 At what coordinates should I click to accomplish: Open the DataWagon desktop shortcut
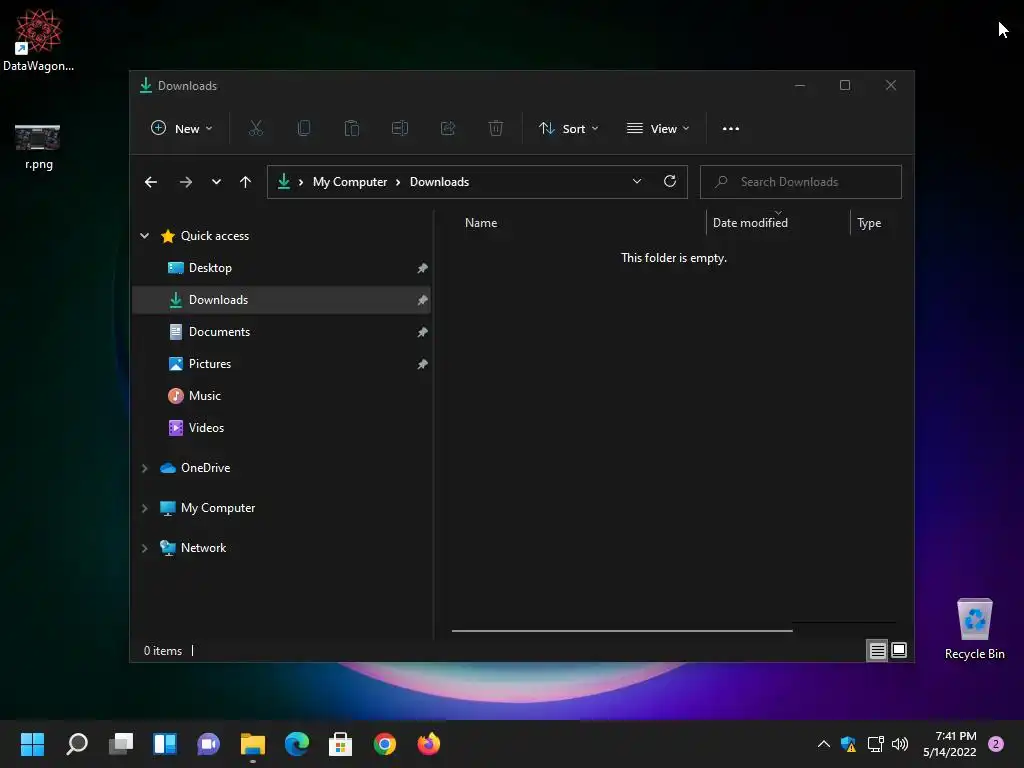click(39, 40)
